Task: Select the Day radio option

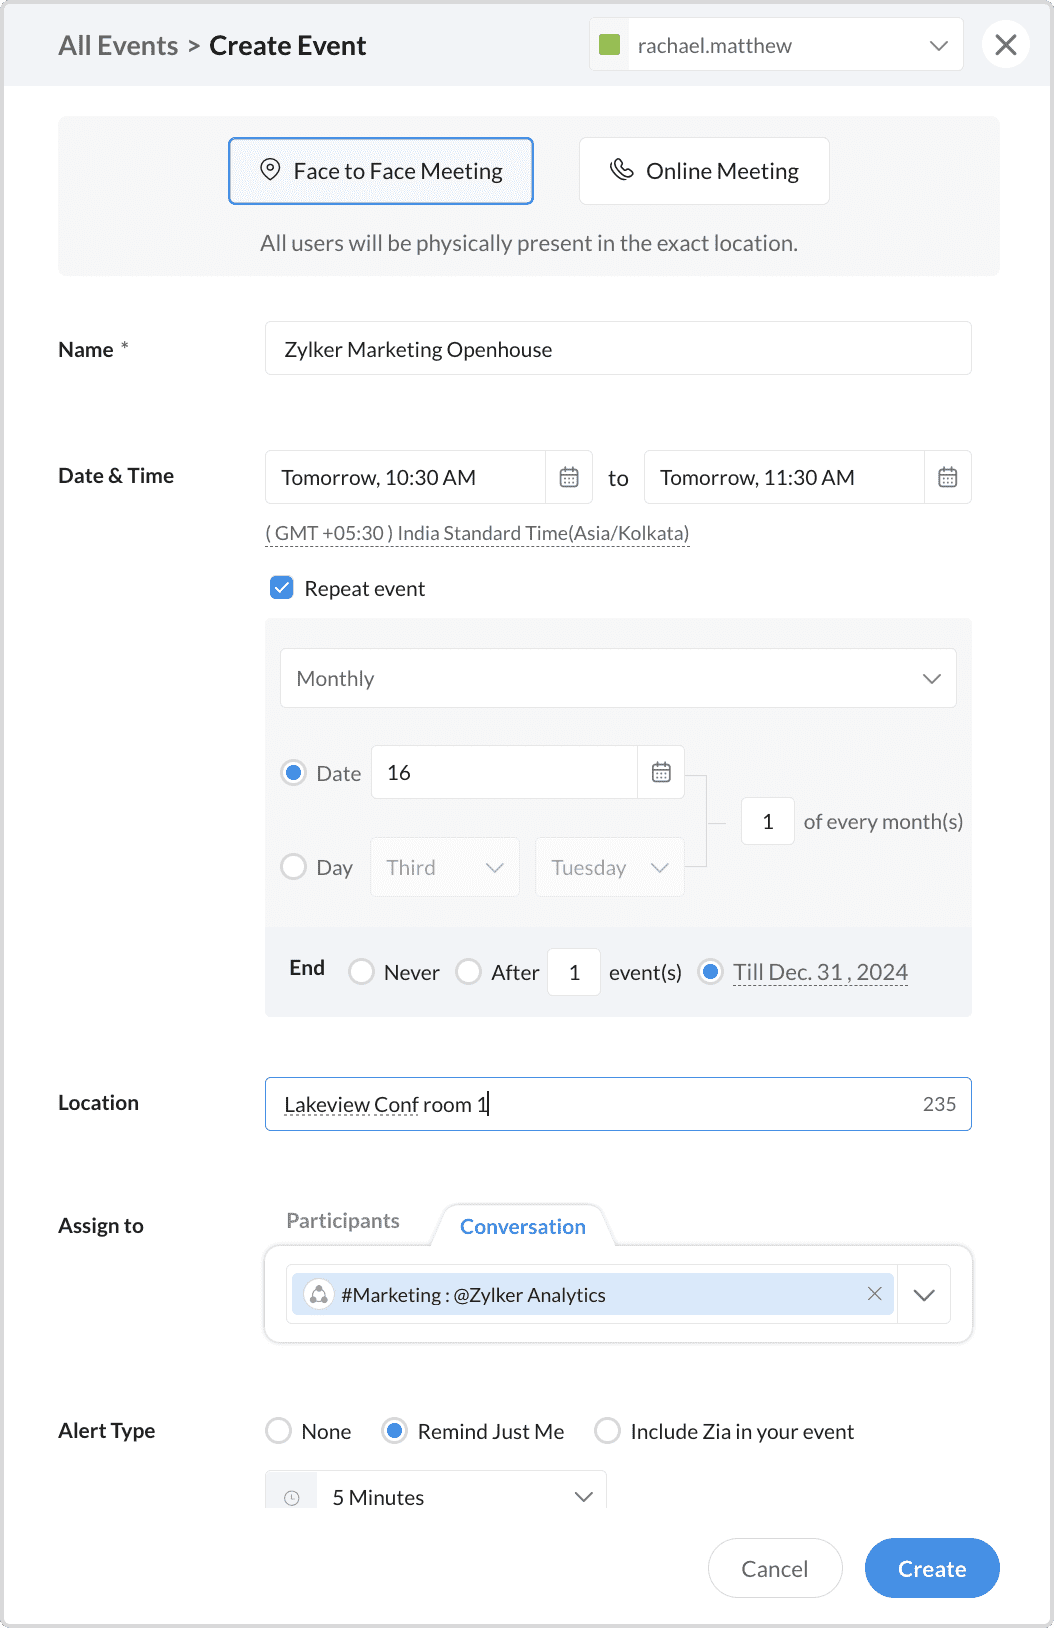Action: pos(294,867)
